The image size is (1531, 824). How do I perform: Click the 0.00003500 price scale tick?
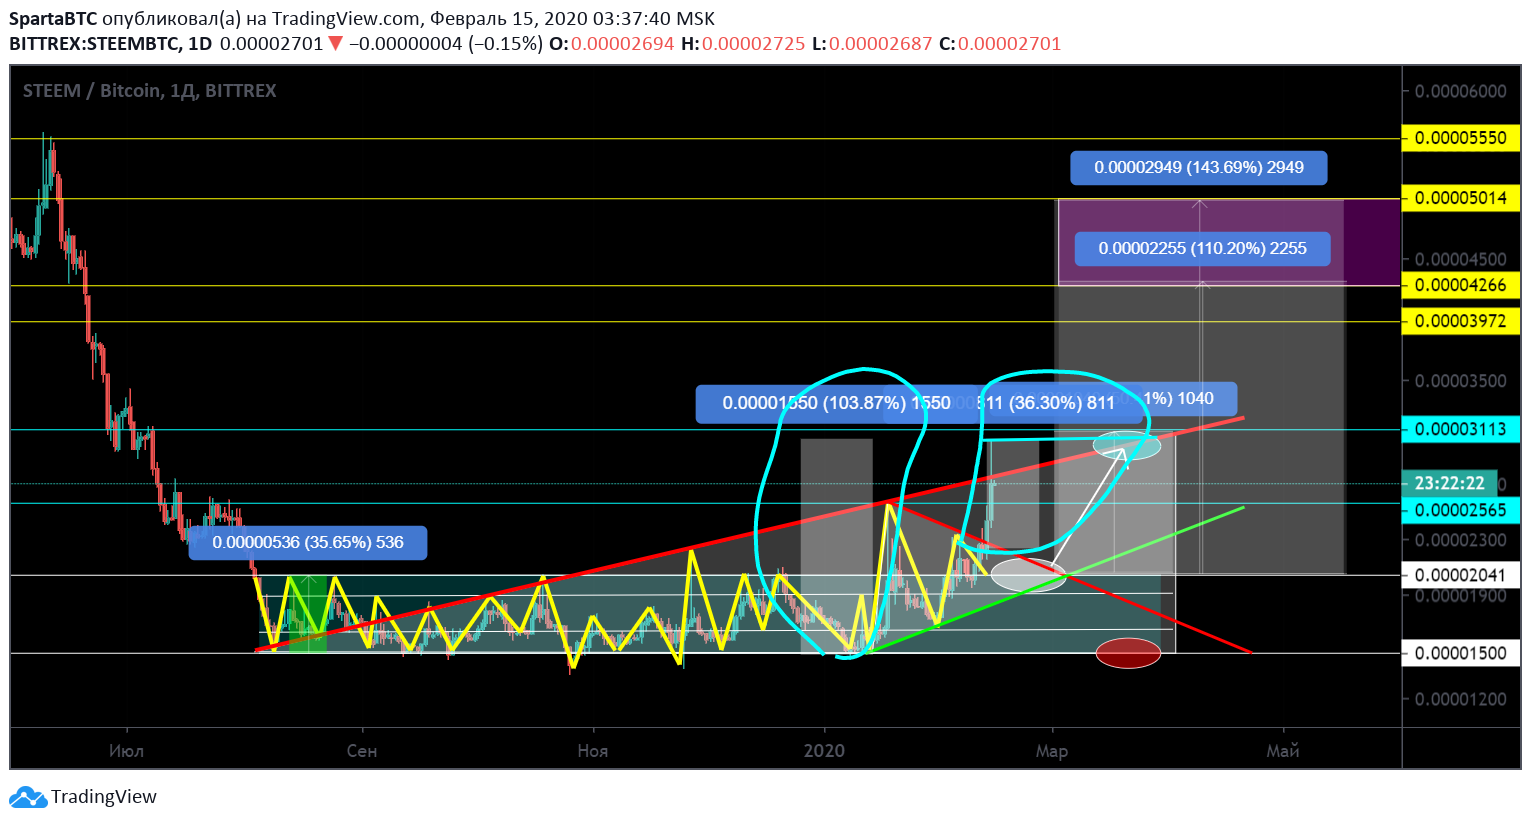tap(1460, 381)
